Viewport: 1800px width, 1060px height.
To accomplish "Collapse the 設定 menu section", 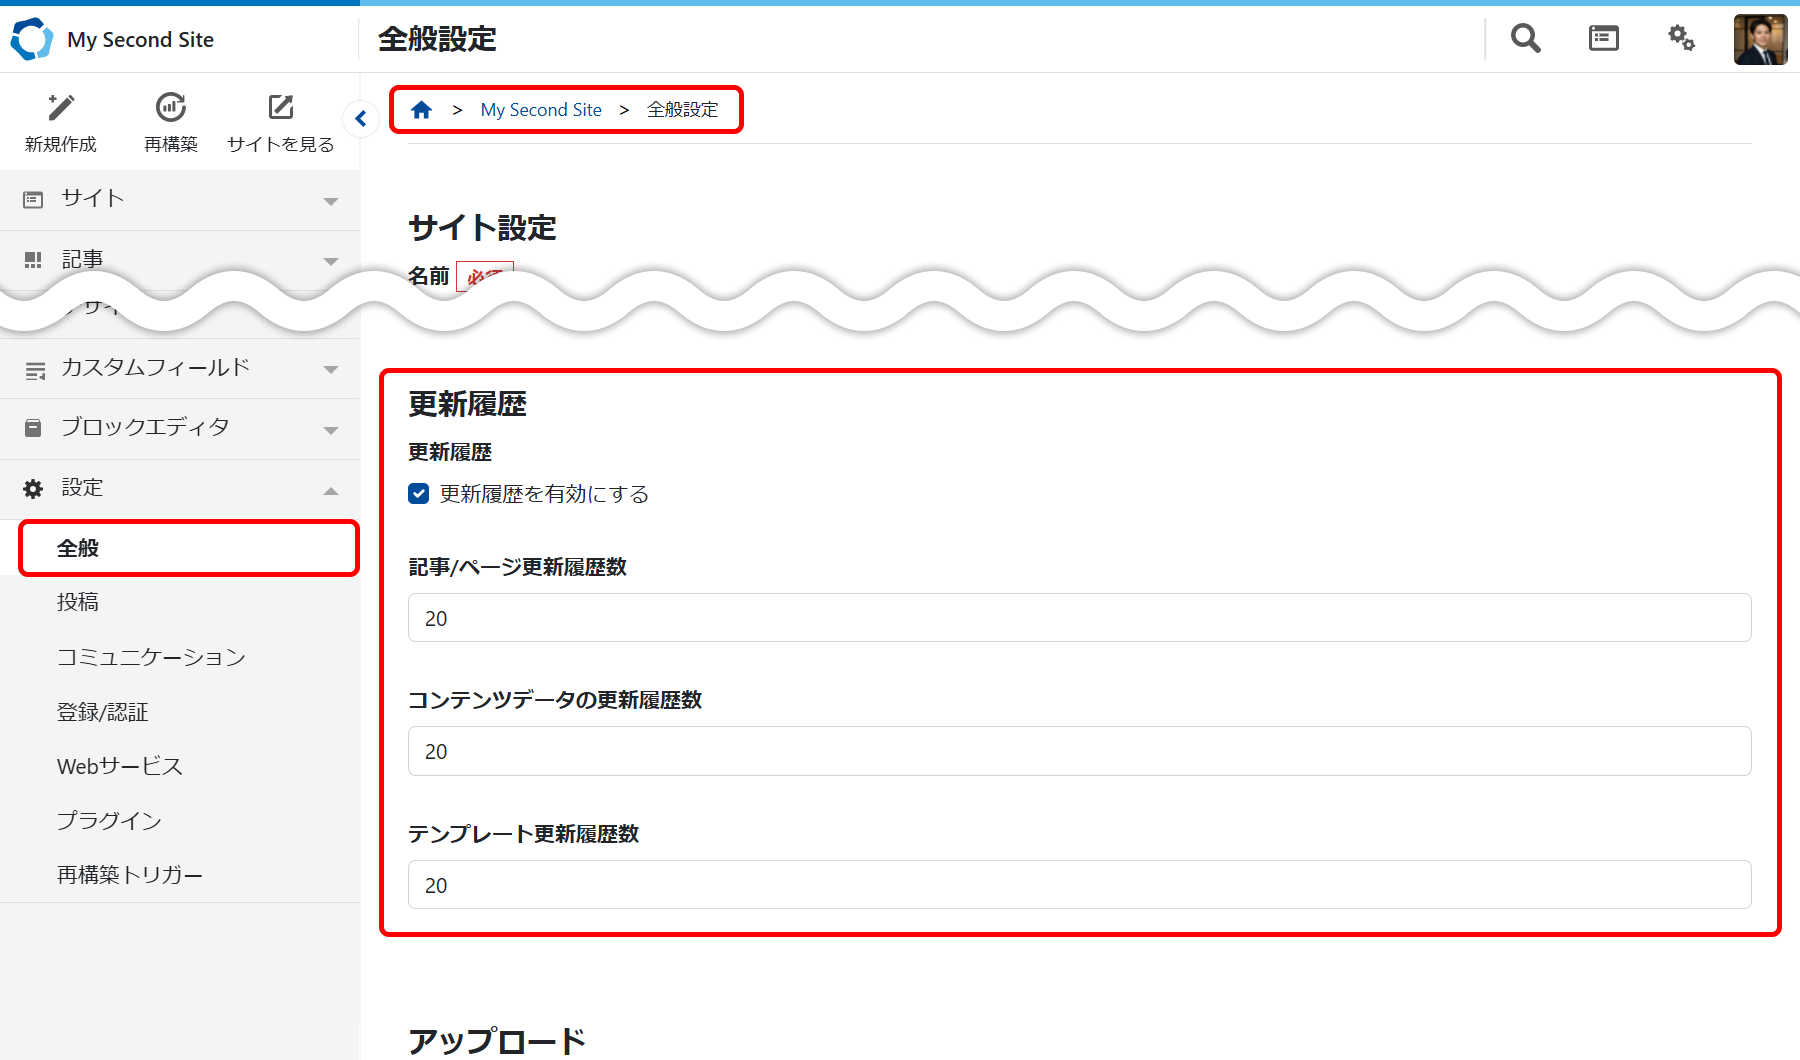I will pos(180,488).
